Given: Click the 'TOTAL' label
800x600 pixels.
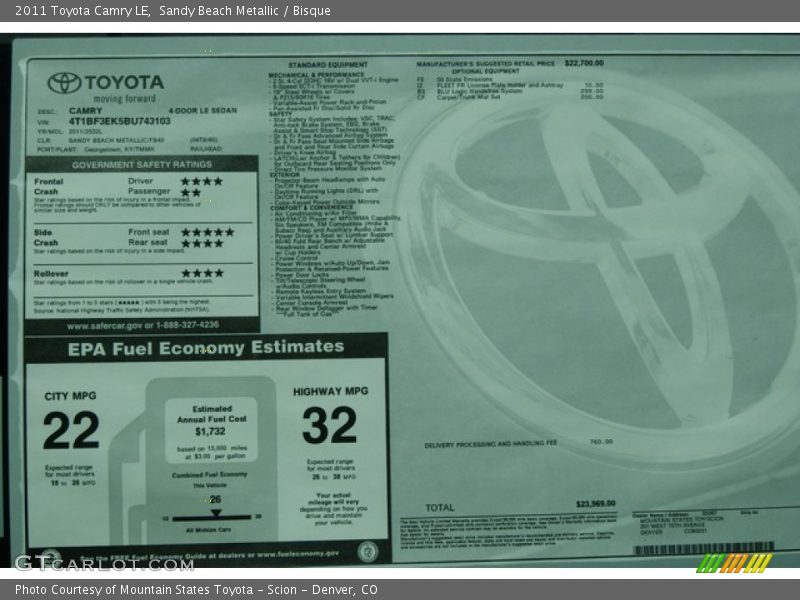Looking at the screenshot, I should coord(440,508).
